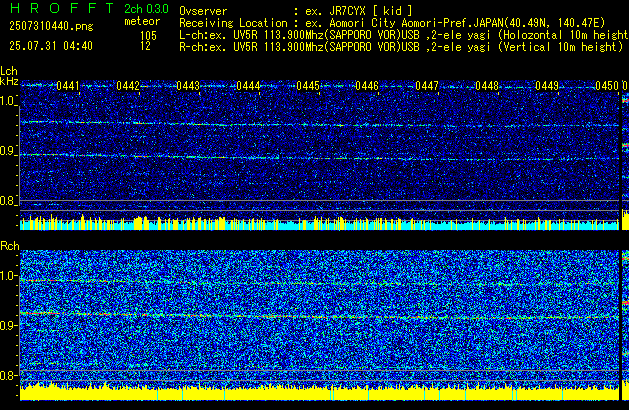Viewport: 629px width, 410px height.
Task: Click the Lch cyan signal level bar graph
Action: tap(319, 223)
